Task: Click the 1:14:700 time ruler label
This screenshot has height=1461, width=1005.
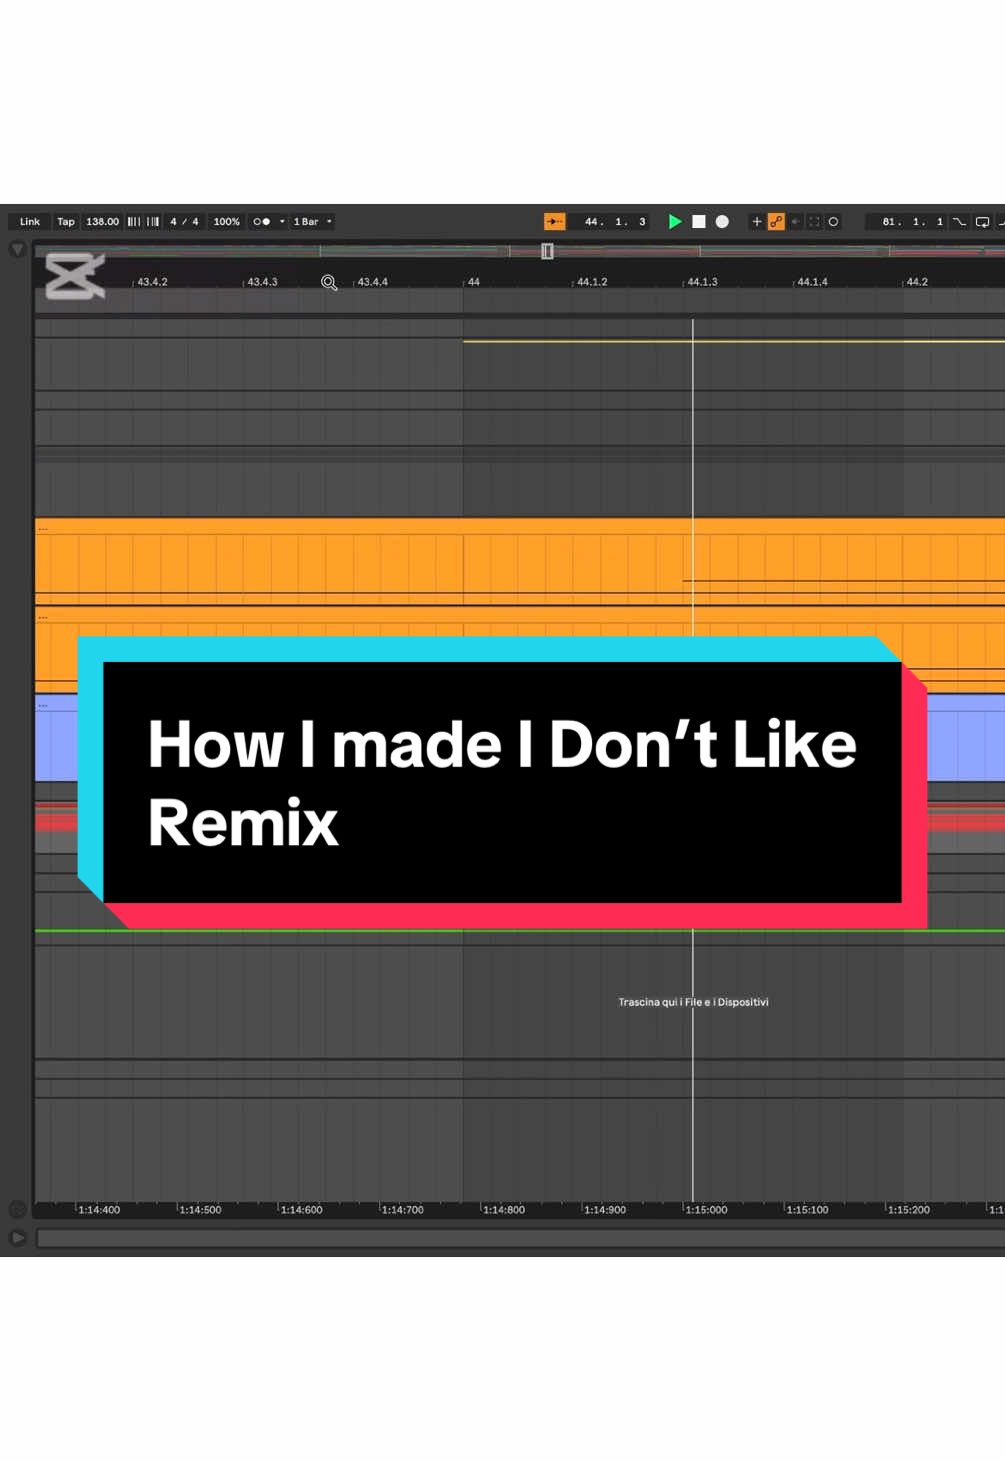Action: 402,1210
